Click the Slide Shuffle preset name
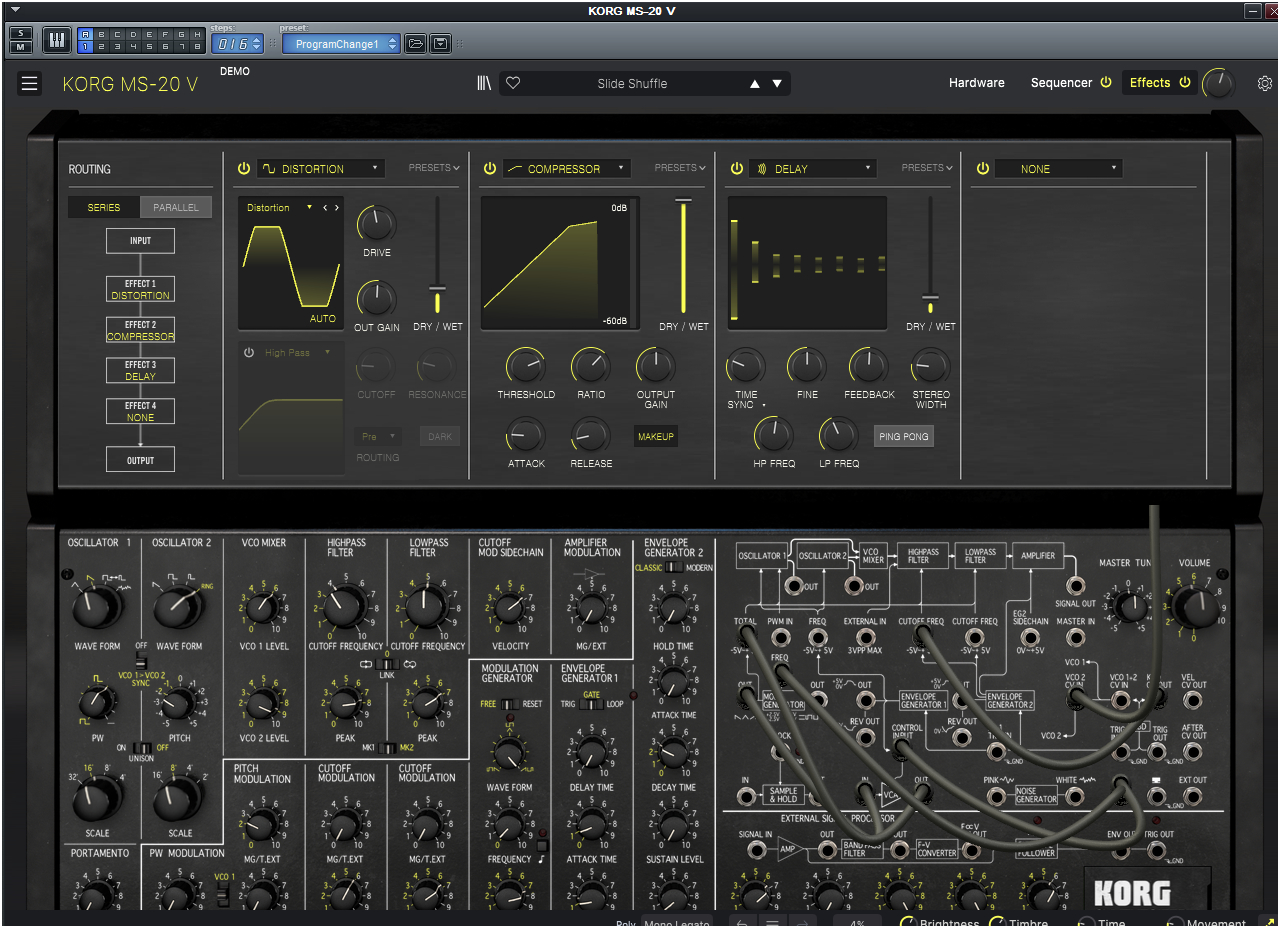1280x928 pixels. coord(632,84)
